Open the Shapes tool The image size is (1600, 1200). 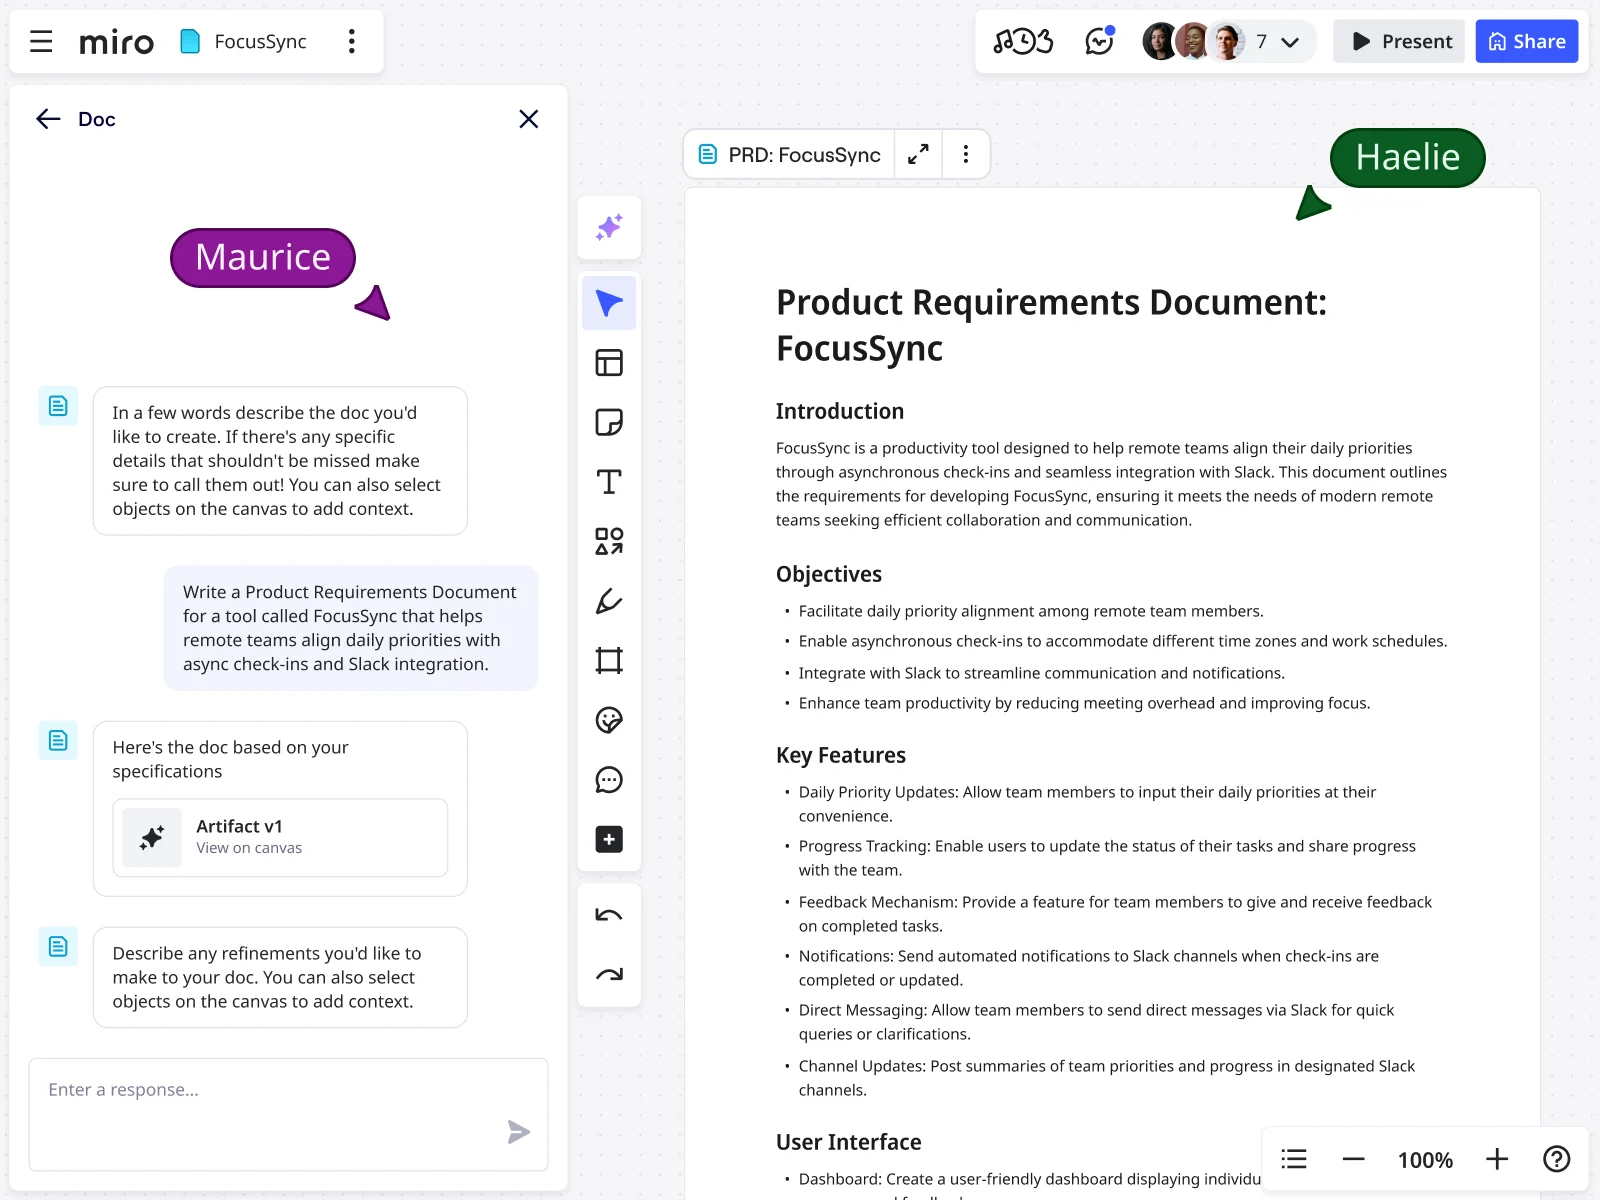click(609, 541)
